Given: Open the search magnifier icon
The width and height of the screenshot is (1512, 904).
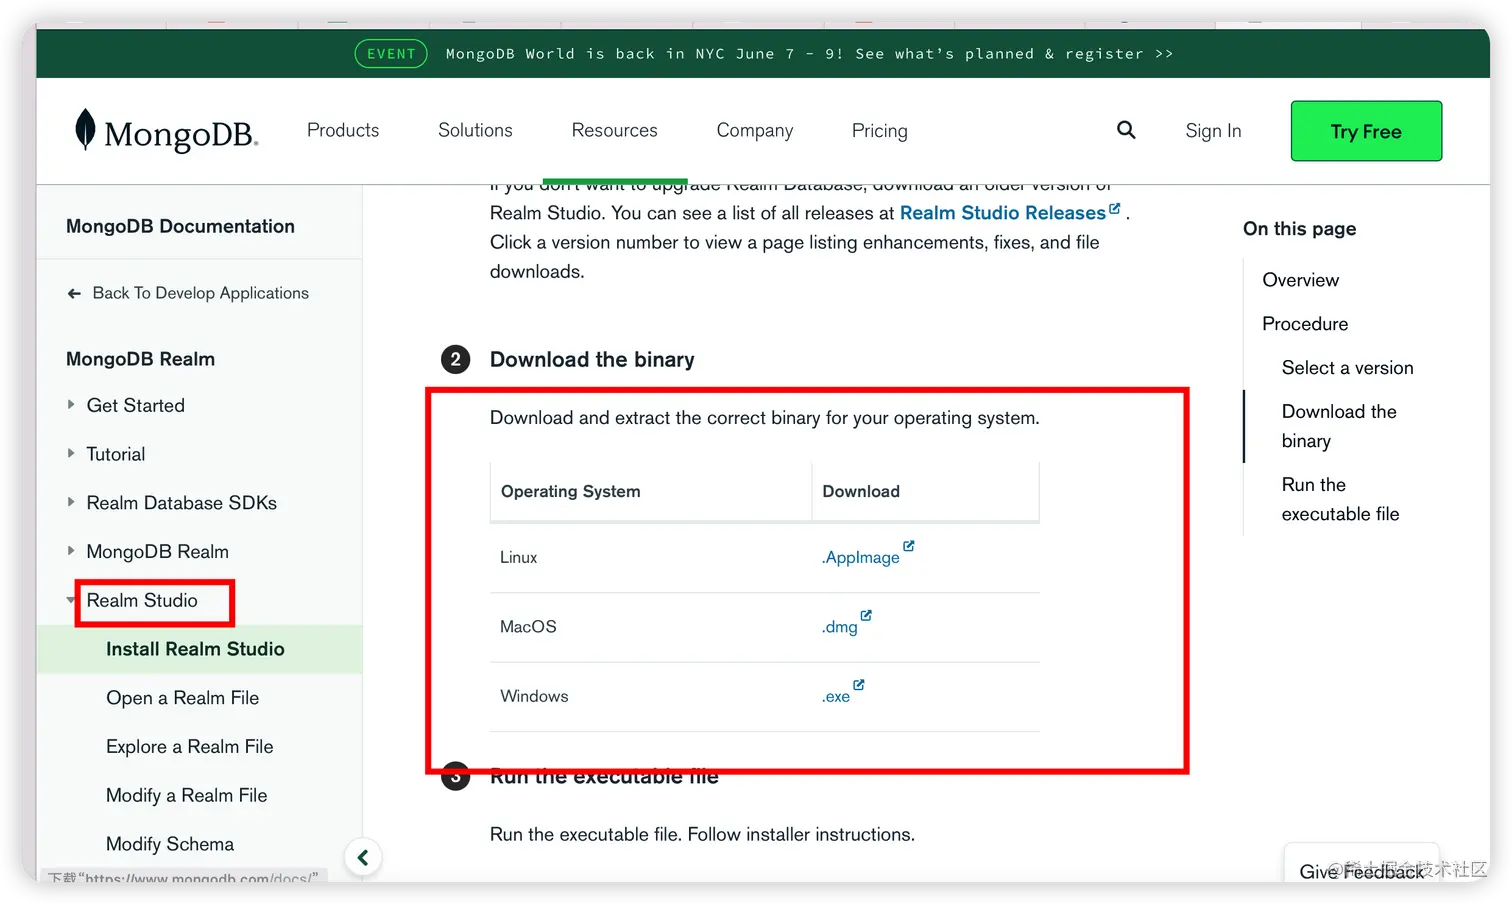Looking at the screenshot, I should click(x=1126, y=130).
